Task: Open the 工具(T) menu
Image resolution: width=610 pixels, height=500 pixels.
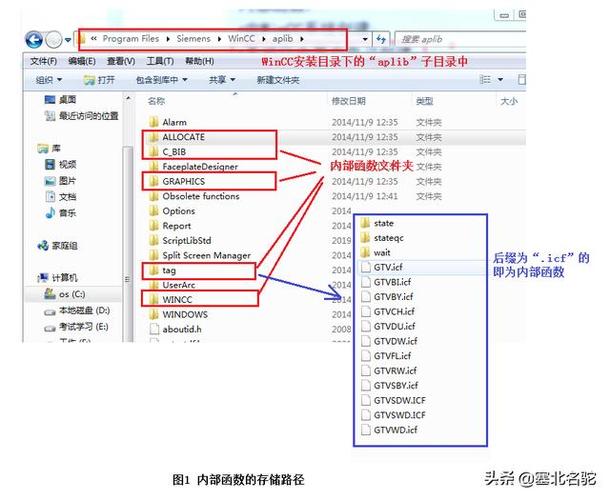Action: (x=160, y=61)
